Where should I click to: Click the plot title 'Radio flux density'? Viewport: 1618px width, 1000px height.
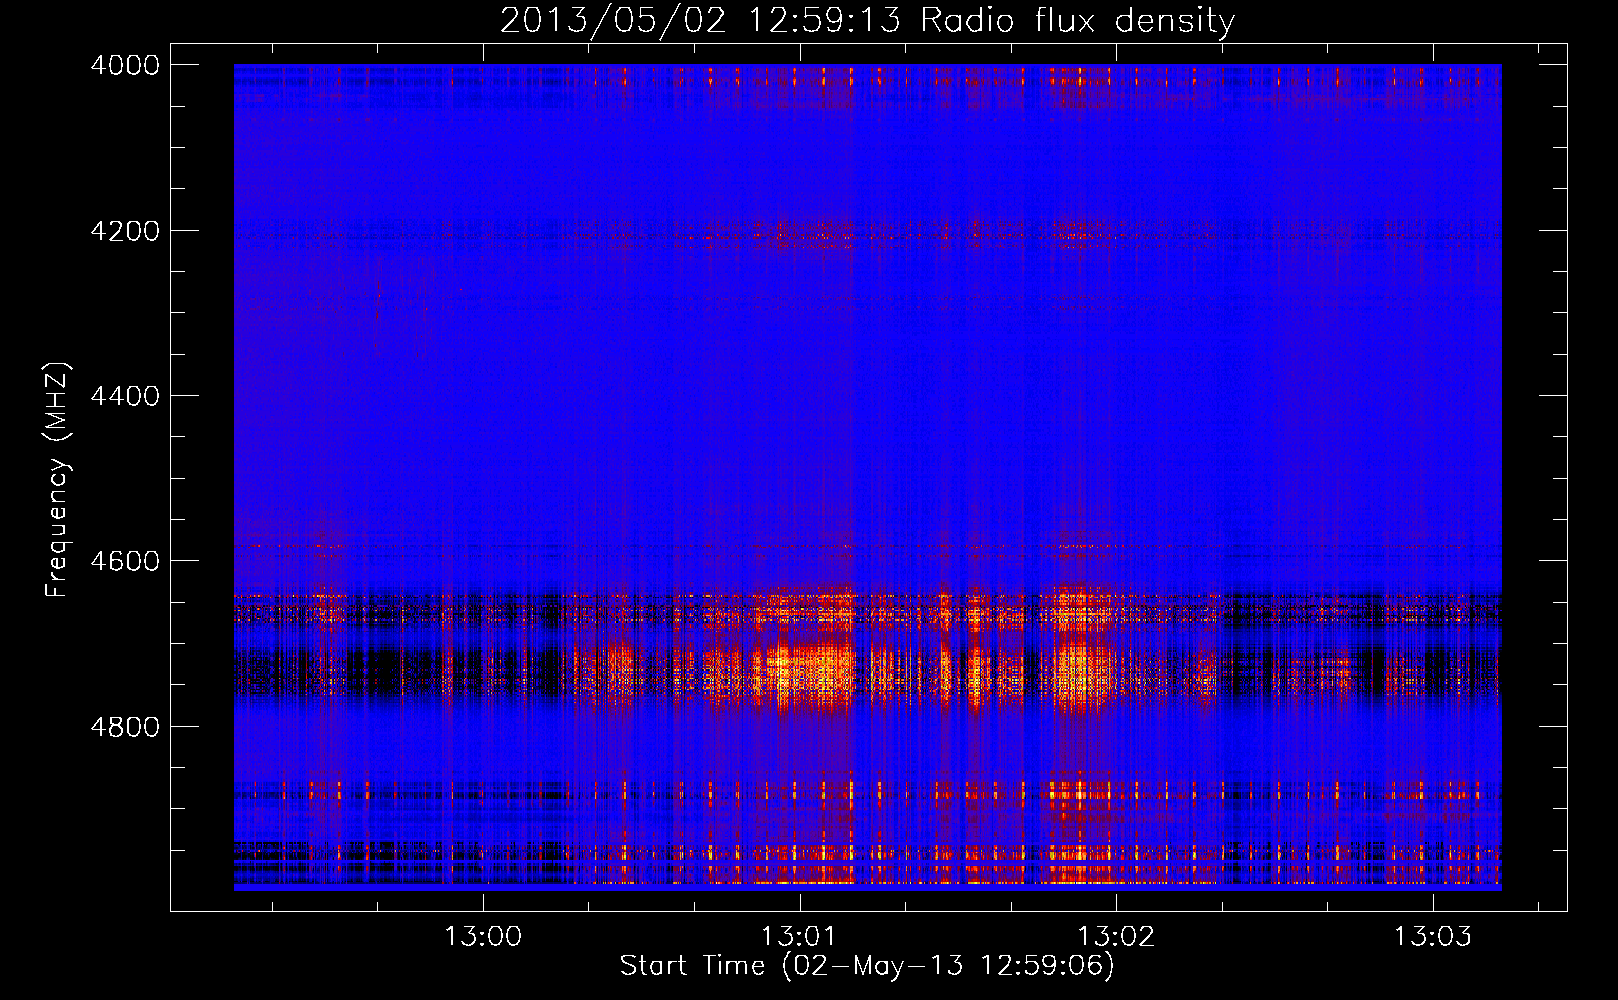pyautogui.click(x=1077, y=21)
